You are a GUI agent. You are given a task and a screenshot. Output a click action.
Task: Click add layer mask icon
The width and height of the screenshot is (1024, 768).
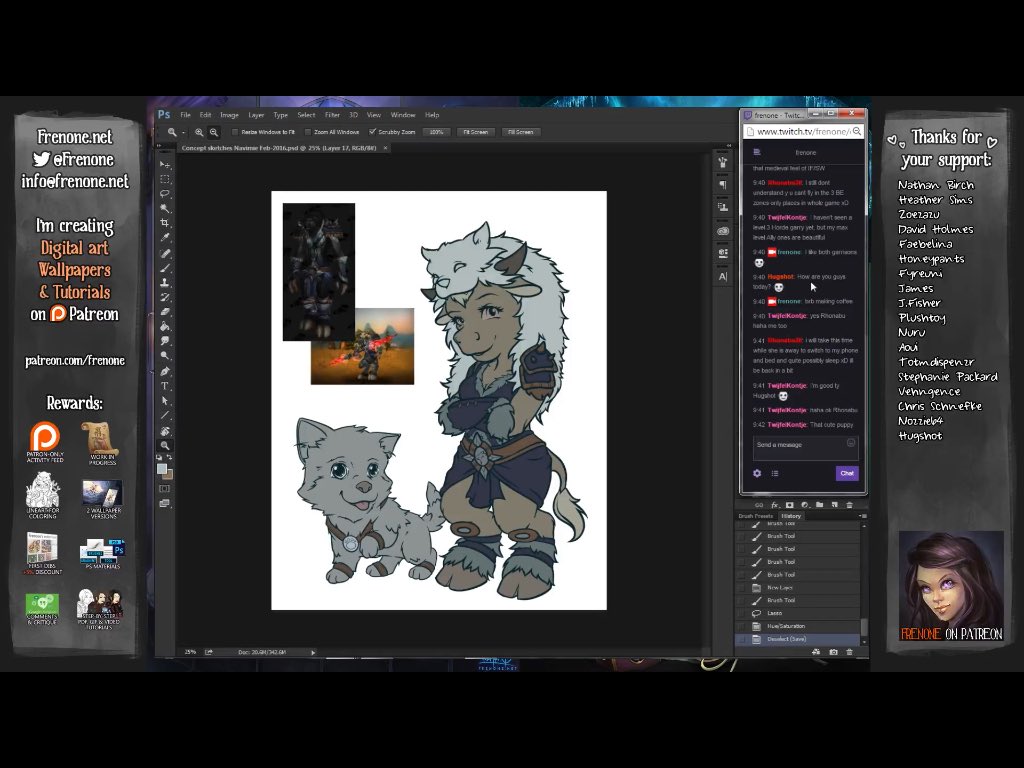[x=790, y=505]
